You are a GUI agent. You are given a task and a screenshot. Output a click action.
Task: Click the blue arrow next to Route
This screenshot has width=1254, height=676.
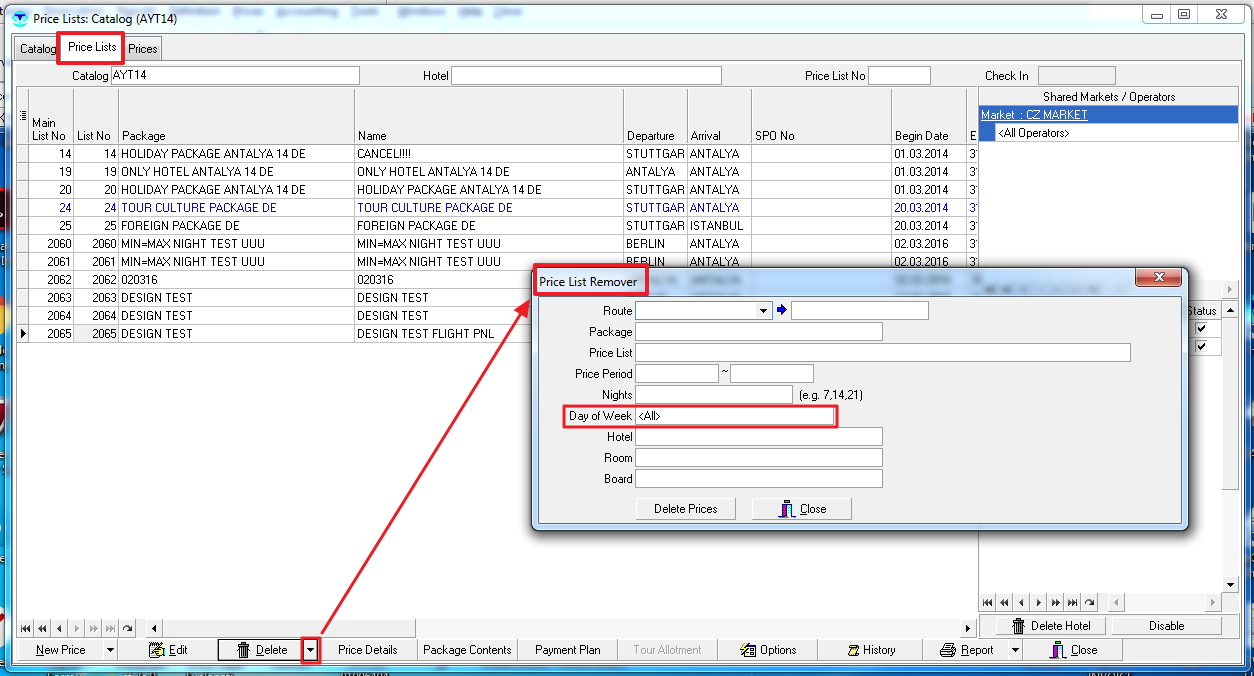point(782,311)
